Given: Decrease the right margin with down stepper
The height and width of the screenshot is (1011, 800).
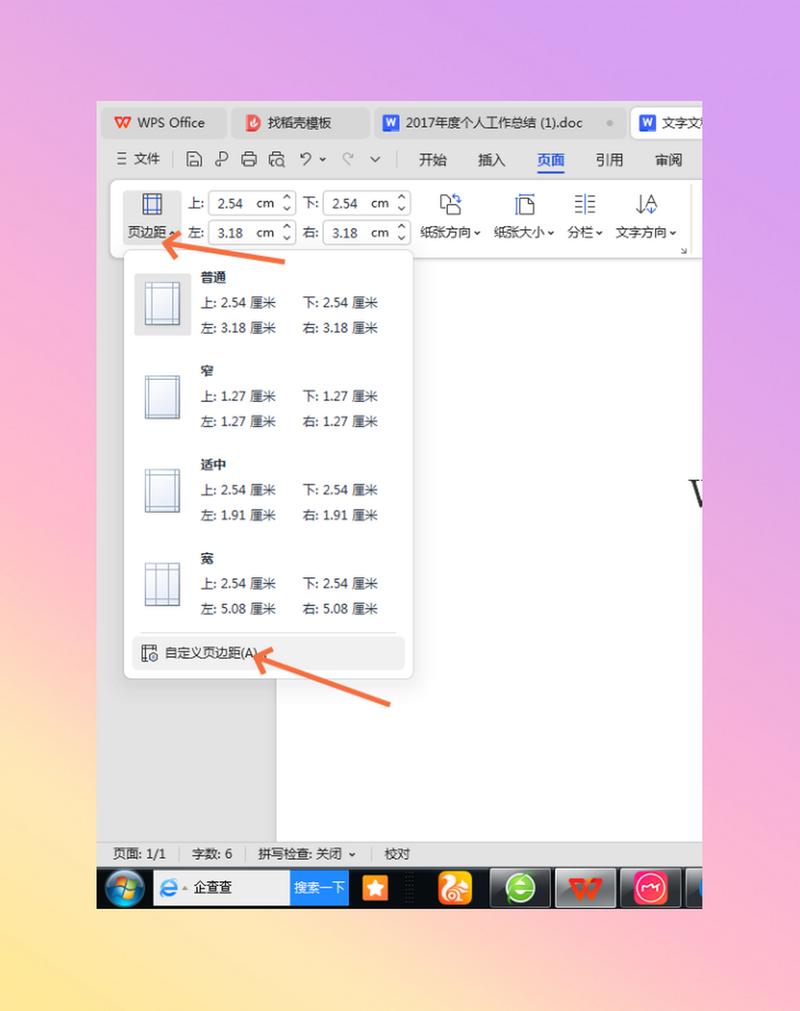Looking at the screenshot, I should (x=402, y=239).
